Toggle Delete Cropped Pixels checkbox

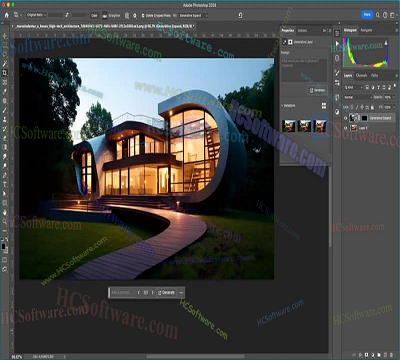(143, 15)
